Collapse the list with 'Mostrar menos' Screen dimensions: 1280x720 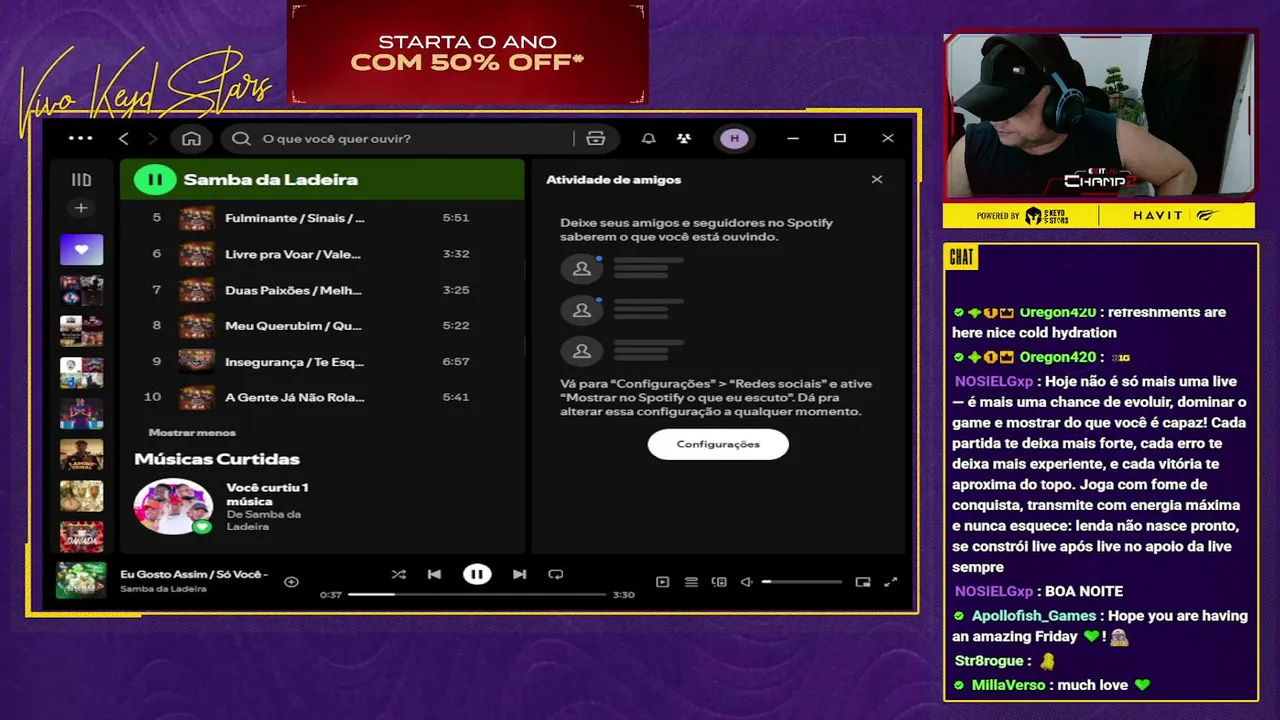pos(192,433)
